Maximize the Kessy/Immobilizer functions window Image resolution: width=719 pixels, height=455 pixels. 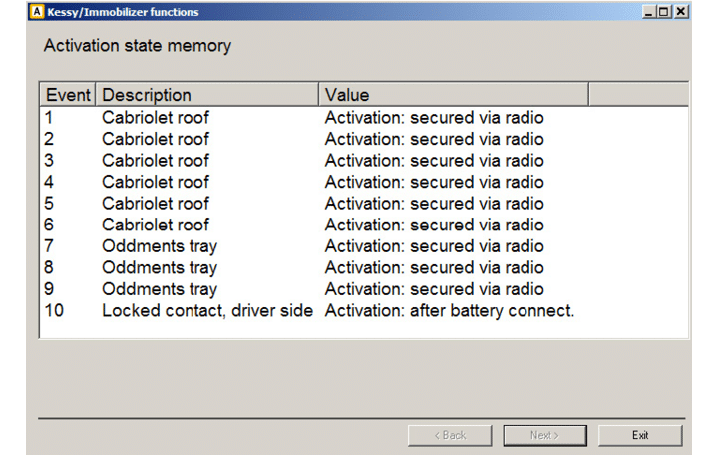[x=664, y=12]
